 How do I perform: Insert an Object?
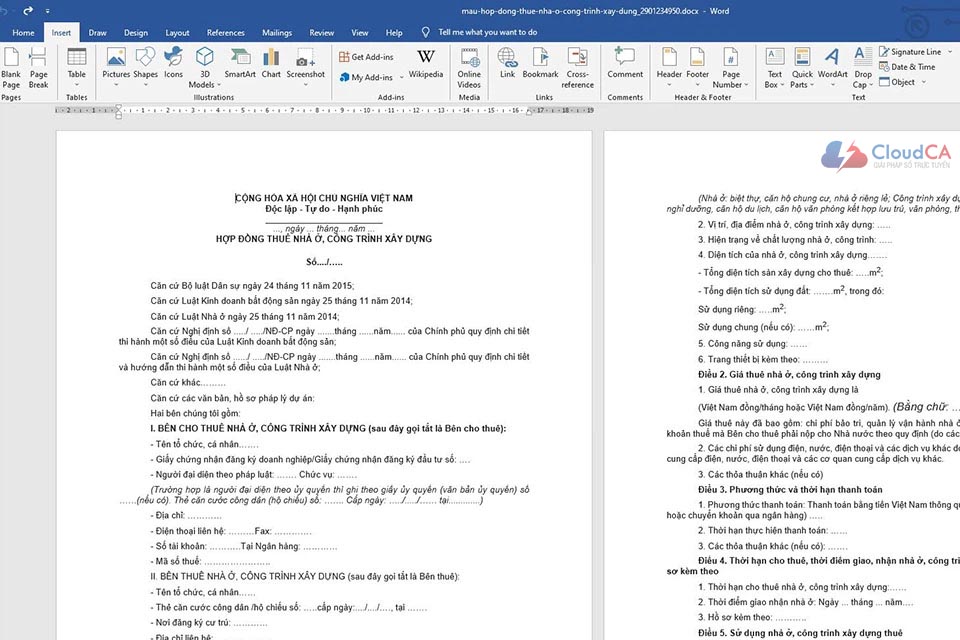tap(898, 82)
